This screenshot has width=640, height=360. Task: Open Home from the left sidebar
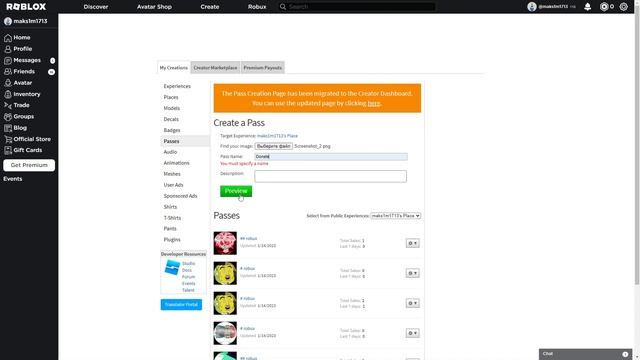pyautogui.click(x=22, y=38)
